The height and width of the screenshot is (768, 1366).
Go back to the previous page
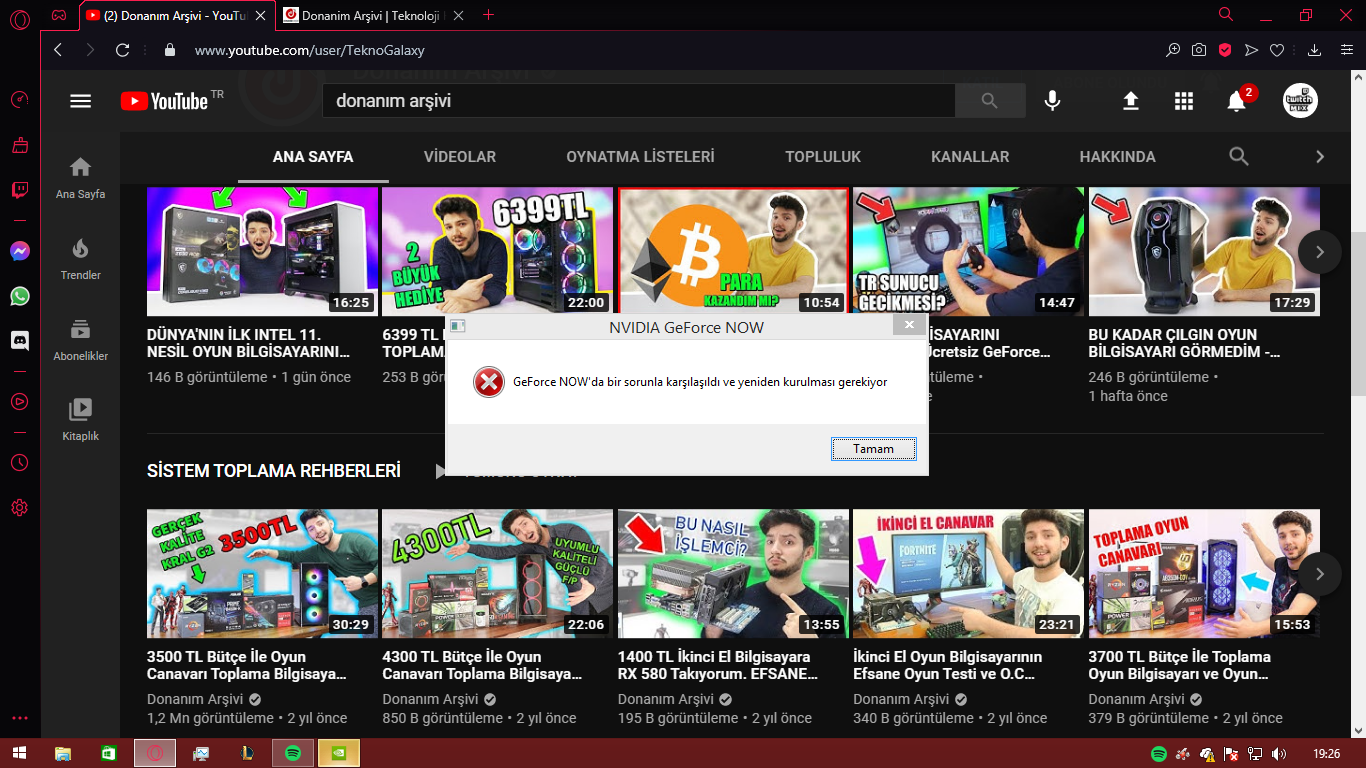click(58, 50)
